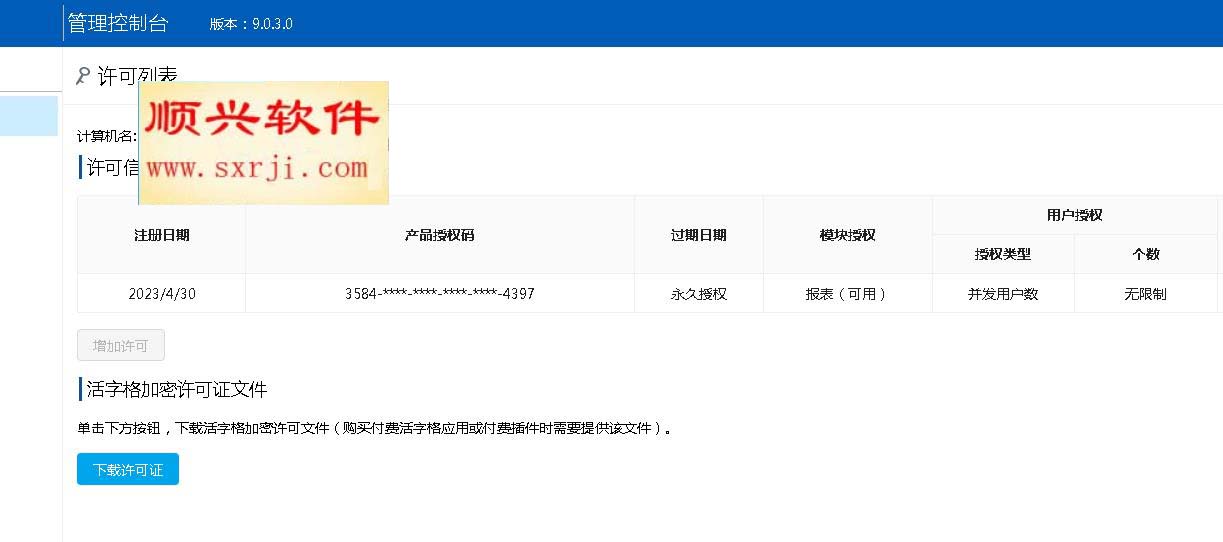Click the 无限制 count cell
The height and width of the screenshot is (542, 1223).
(x=1145, y=294)
